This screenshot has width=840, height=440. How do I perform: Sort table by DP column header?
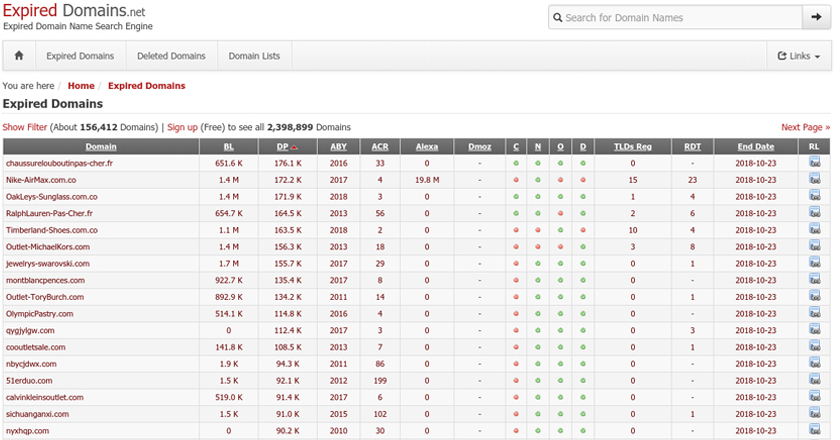click(x=287, y=146)
